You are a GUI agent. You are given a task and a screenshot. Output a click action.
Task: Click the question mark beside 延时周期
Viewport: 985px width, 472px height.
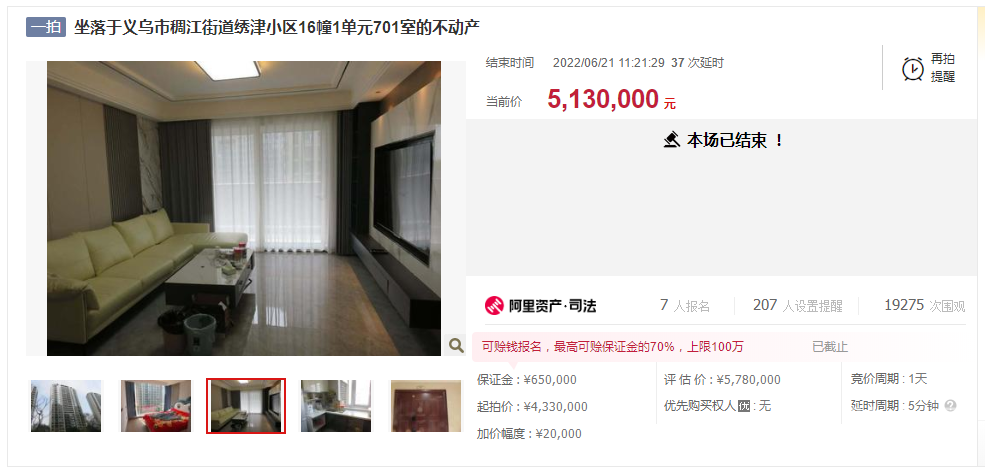pyautogui.click(x=950, y=406)
